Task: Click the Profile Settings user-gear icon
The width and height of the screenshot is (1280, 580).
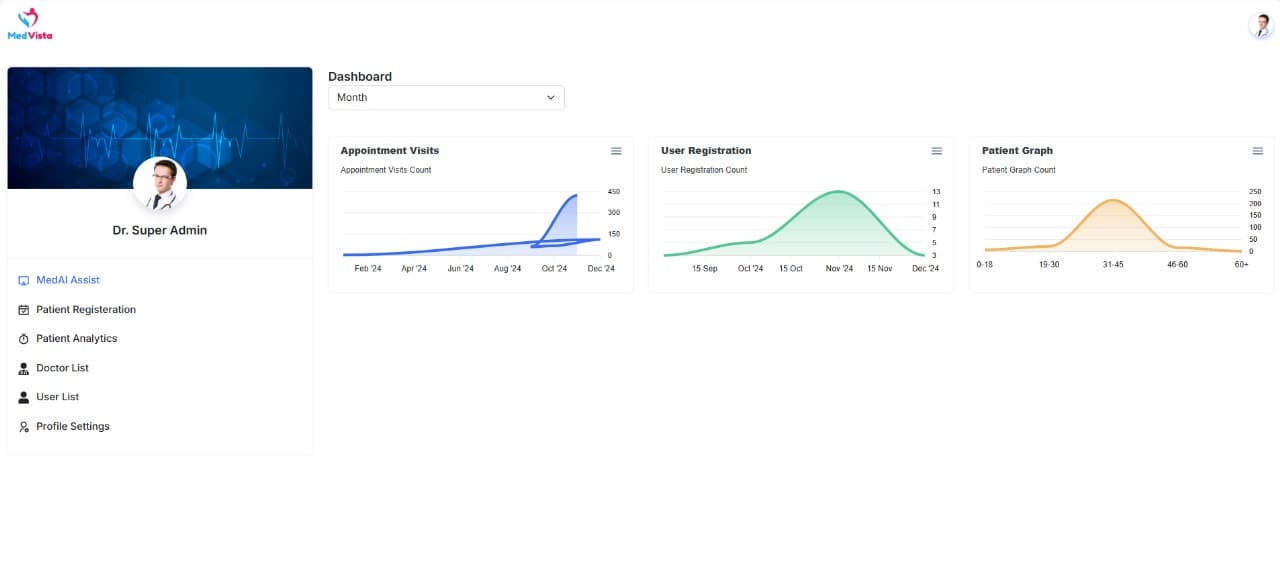Action: [x=24, y=427]
